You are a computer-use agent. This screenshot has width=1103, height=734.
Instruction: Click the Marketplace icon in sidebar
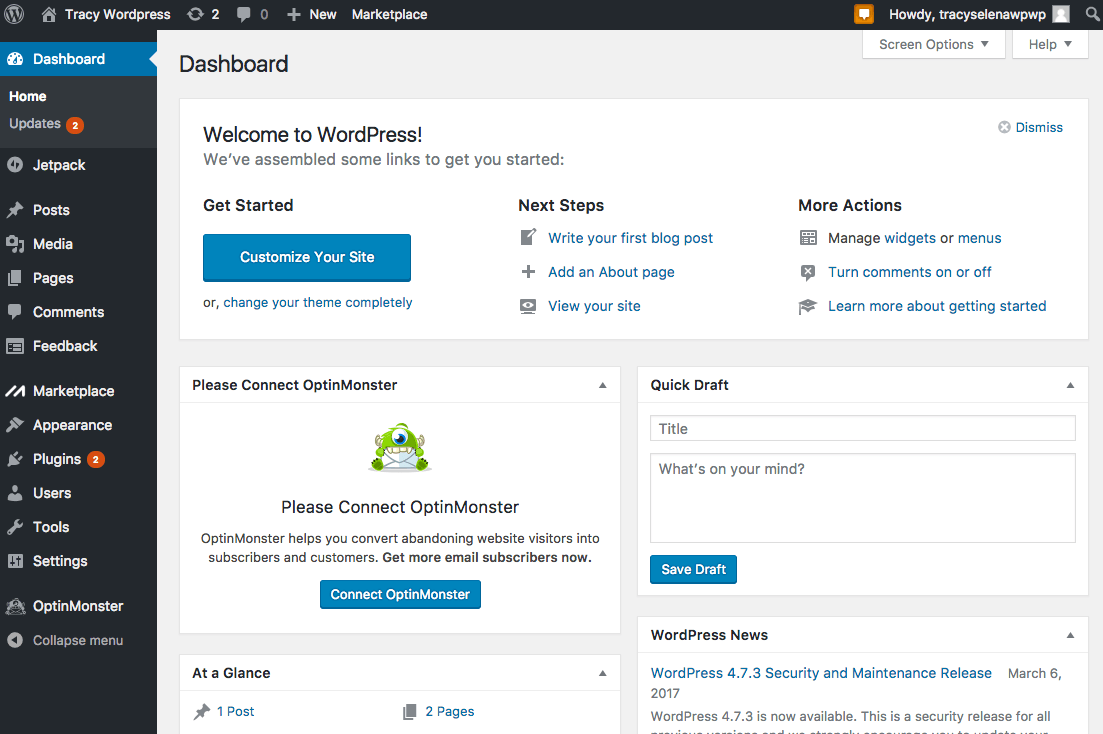coord(15,391)
